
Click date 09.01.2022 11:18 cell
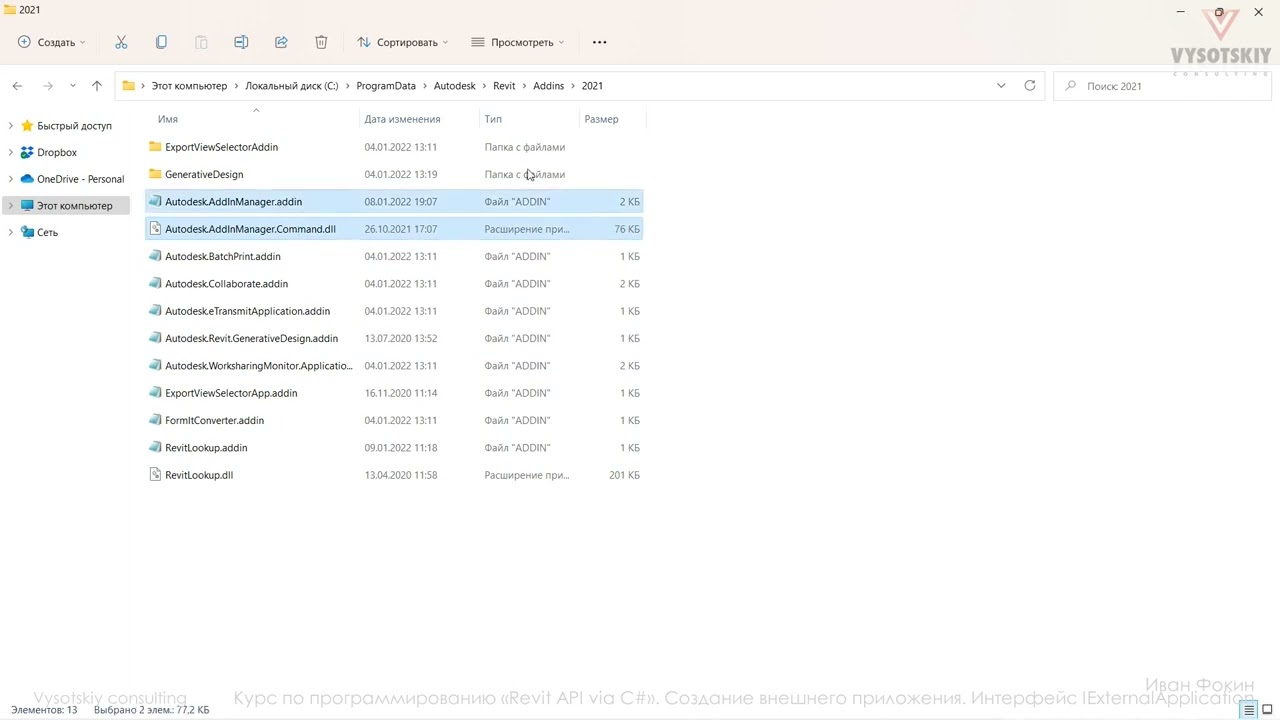401,448
